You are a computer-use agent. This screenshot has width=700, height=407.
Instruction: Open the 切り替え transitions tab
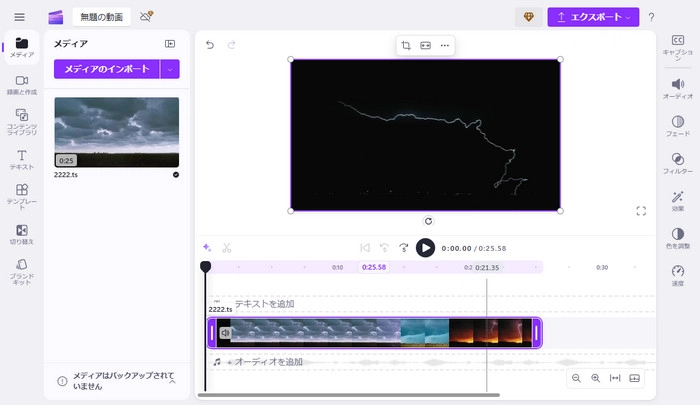click(21, 234)
